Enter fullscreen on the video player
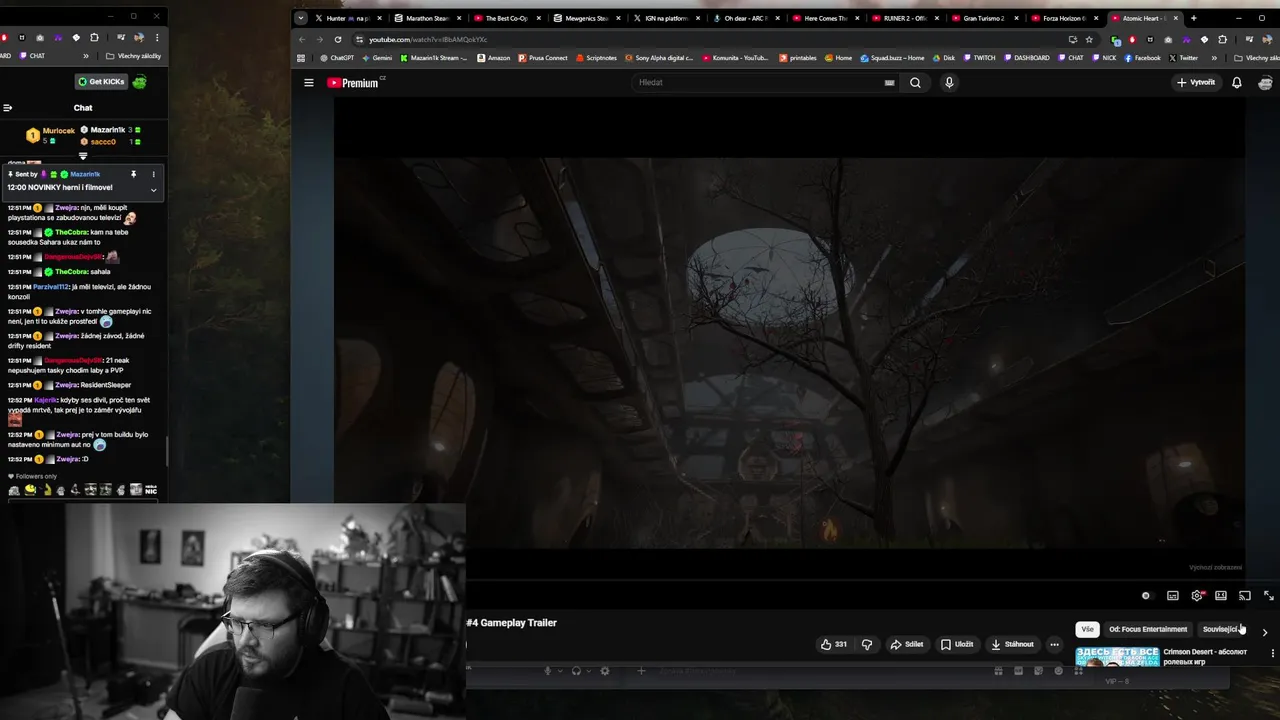Viewport: 1280px width, 720px height. (1269, 596)
